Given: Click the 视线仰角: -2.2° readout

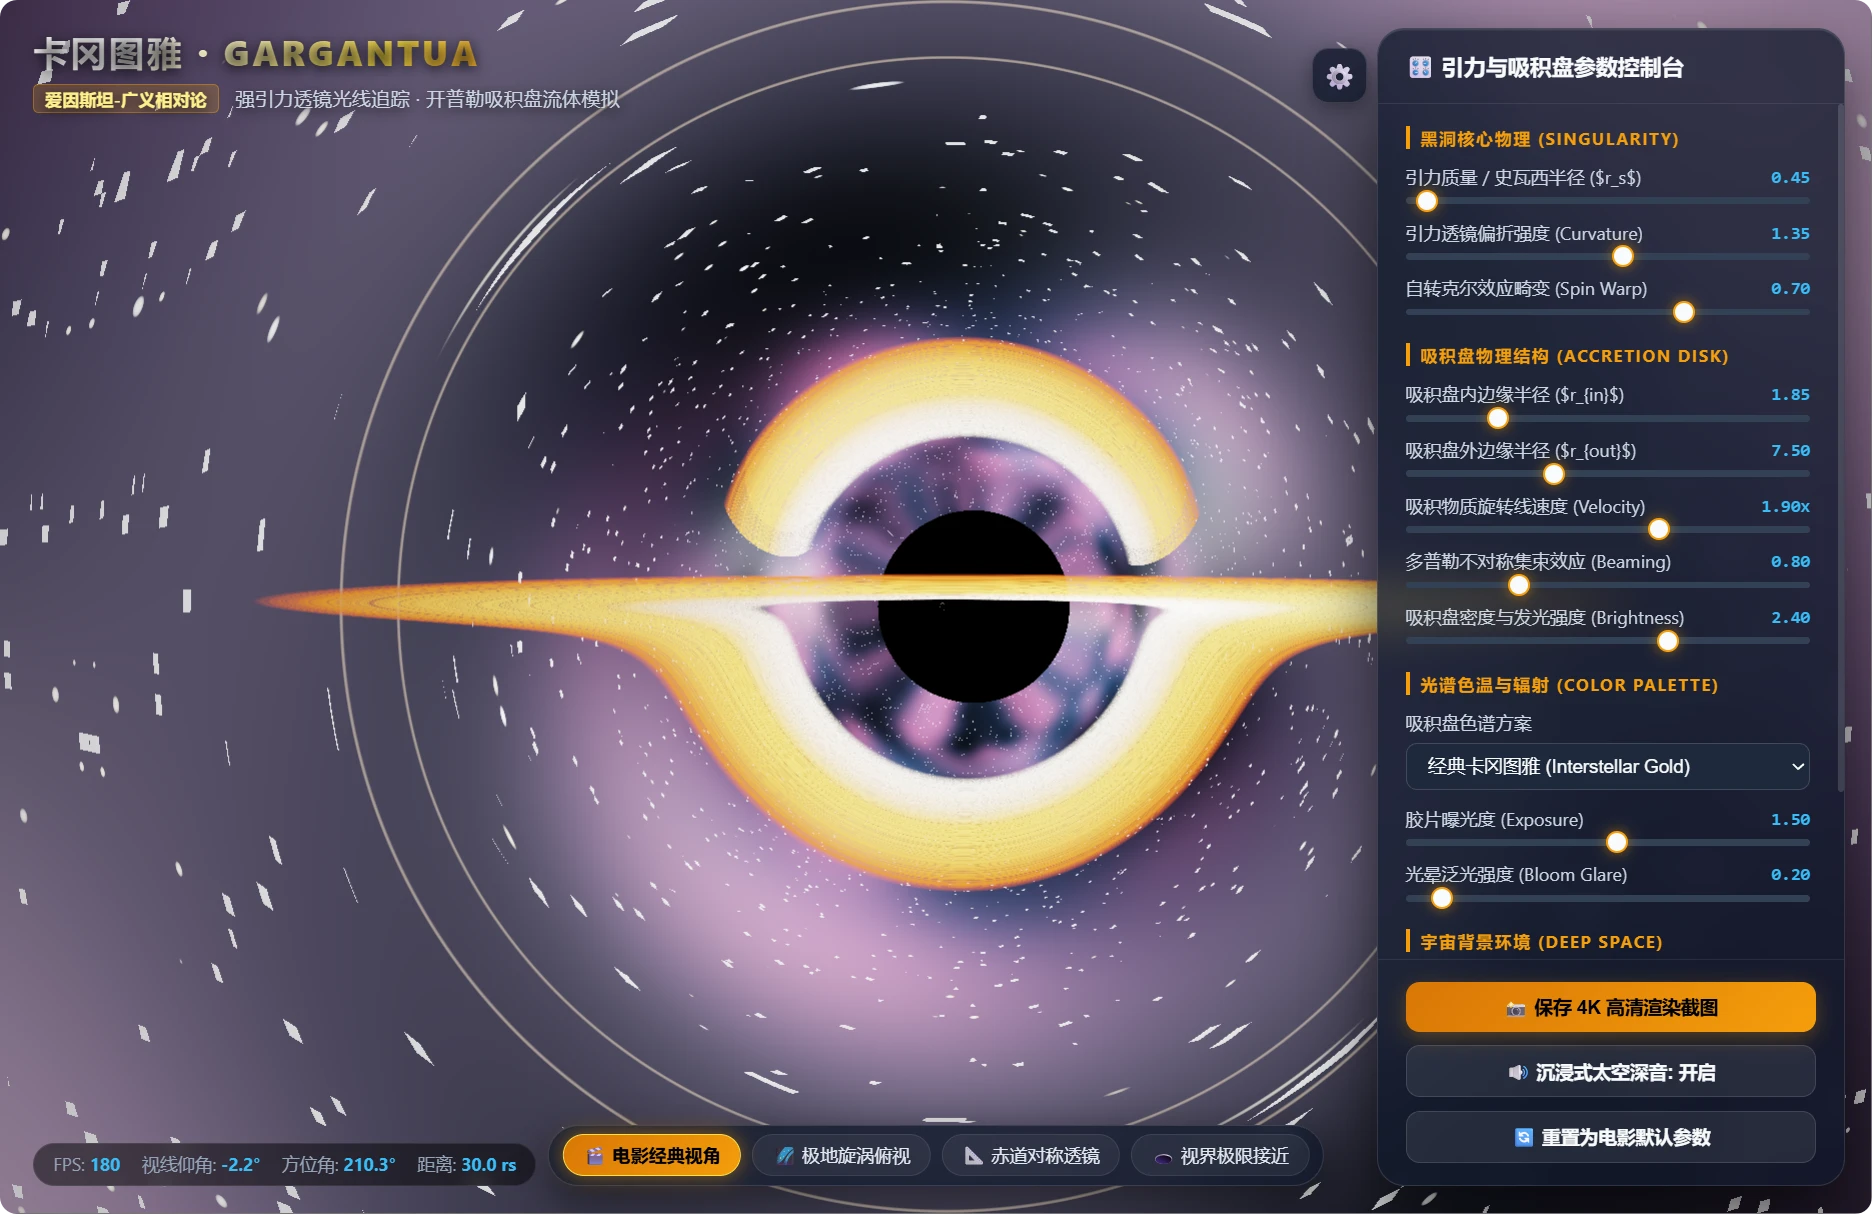Looking at the screenshot, I should [x=201, y=1165].
